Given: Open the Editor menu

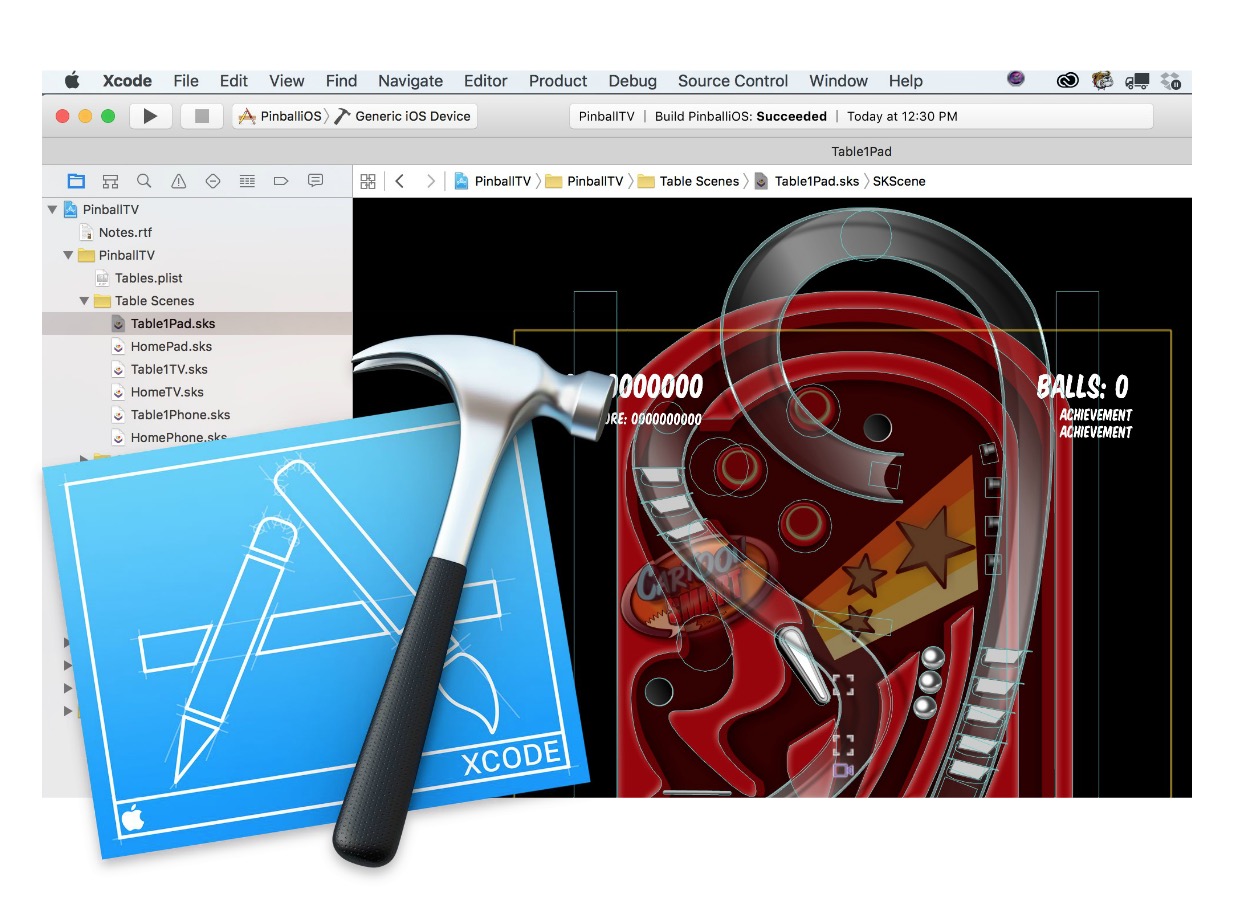Looking at the screenshot, I should (x=485, y=81).
